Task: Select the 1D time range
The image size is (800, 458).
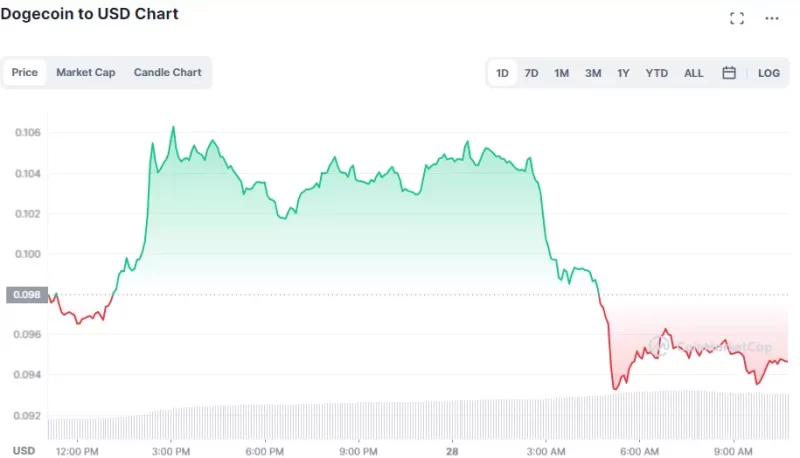Action: coord(503,73)
